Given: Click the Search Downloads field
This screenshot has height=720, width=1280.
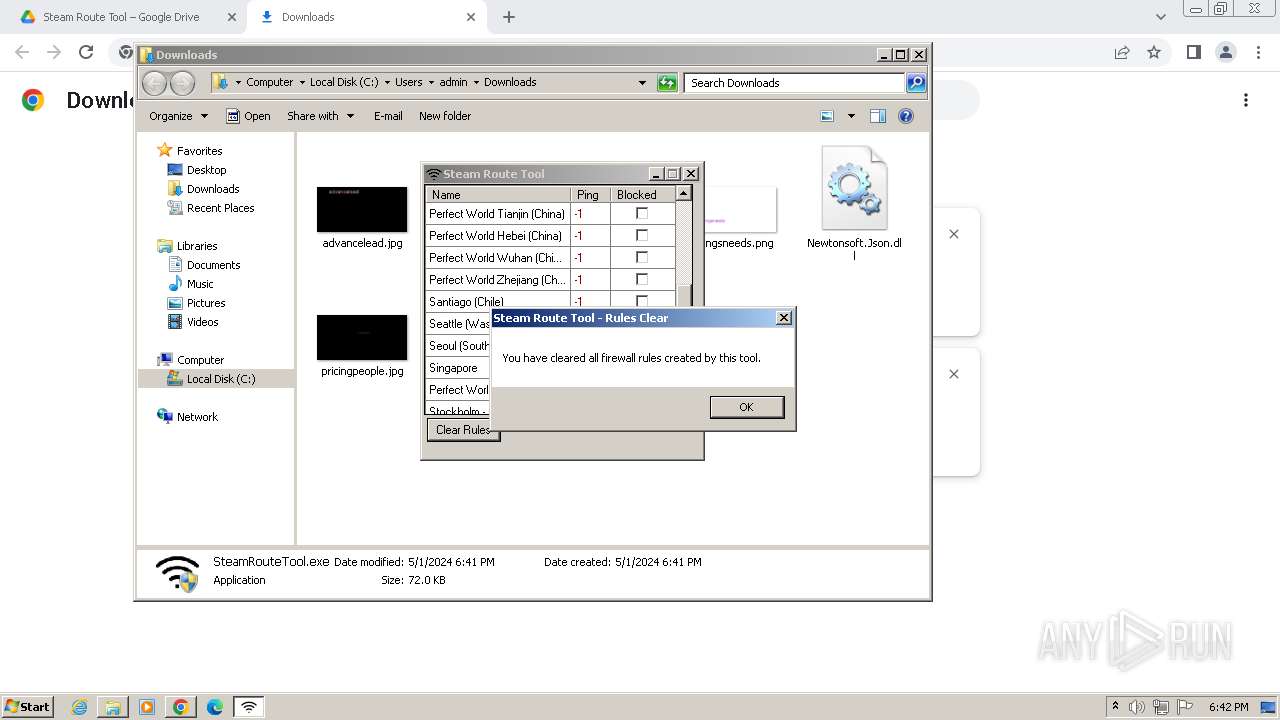Looking at the screenshot, I should (x=795, y=83).
